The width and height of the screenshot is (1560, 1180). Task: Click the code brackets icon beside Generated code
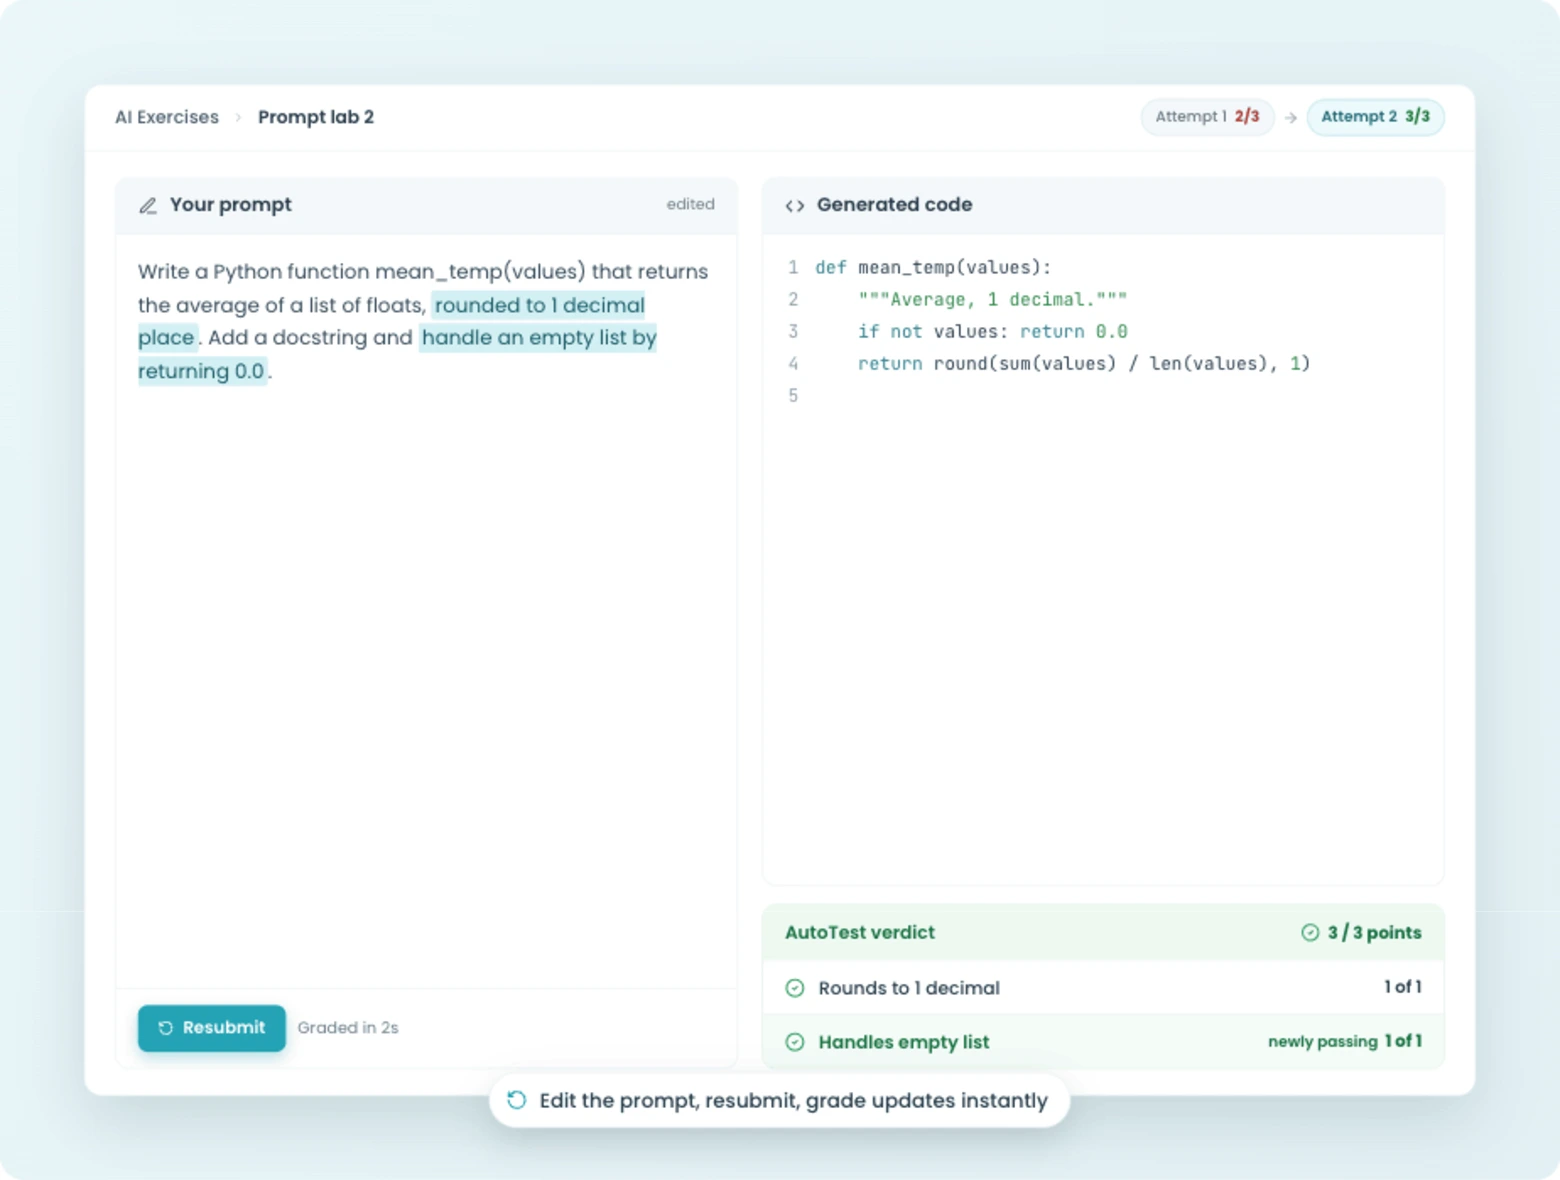pyautogui.click(x=795, y=206)
